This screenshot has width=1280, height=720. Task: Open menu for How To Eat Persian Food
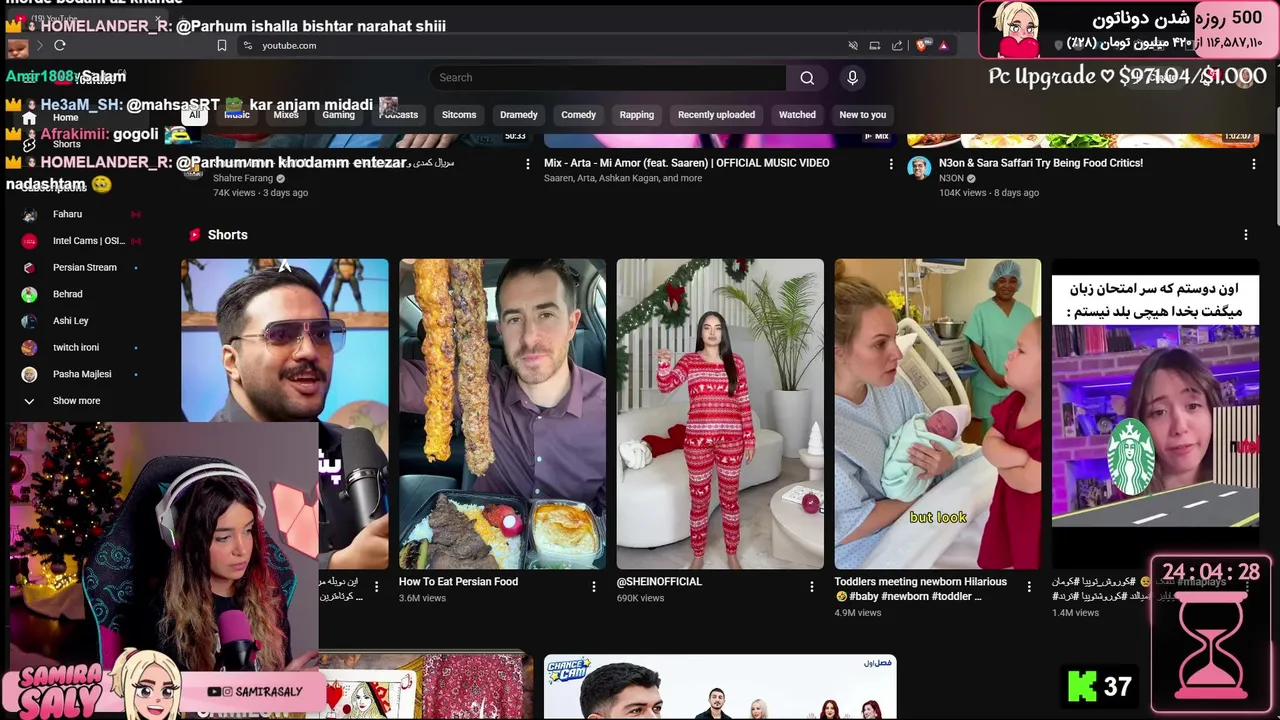(x=593, y=587)
